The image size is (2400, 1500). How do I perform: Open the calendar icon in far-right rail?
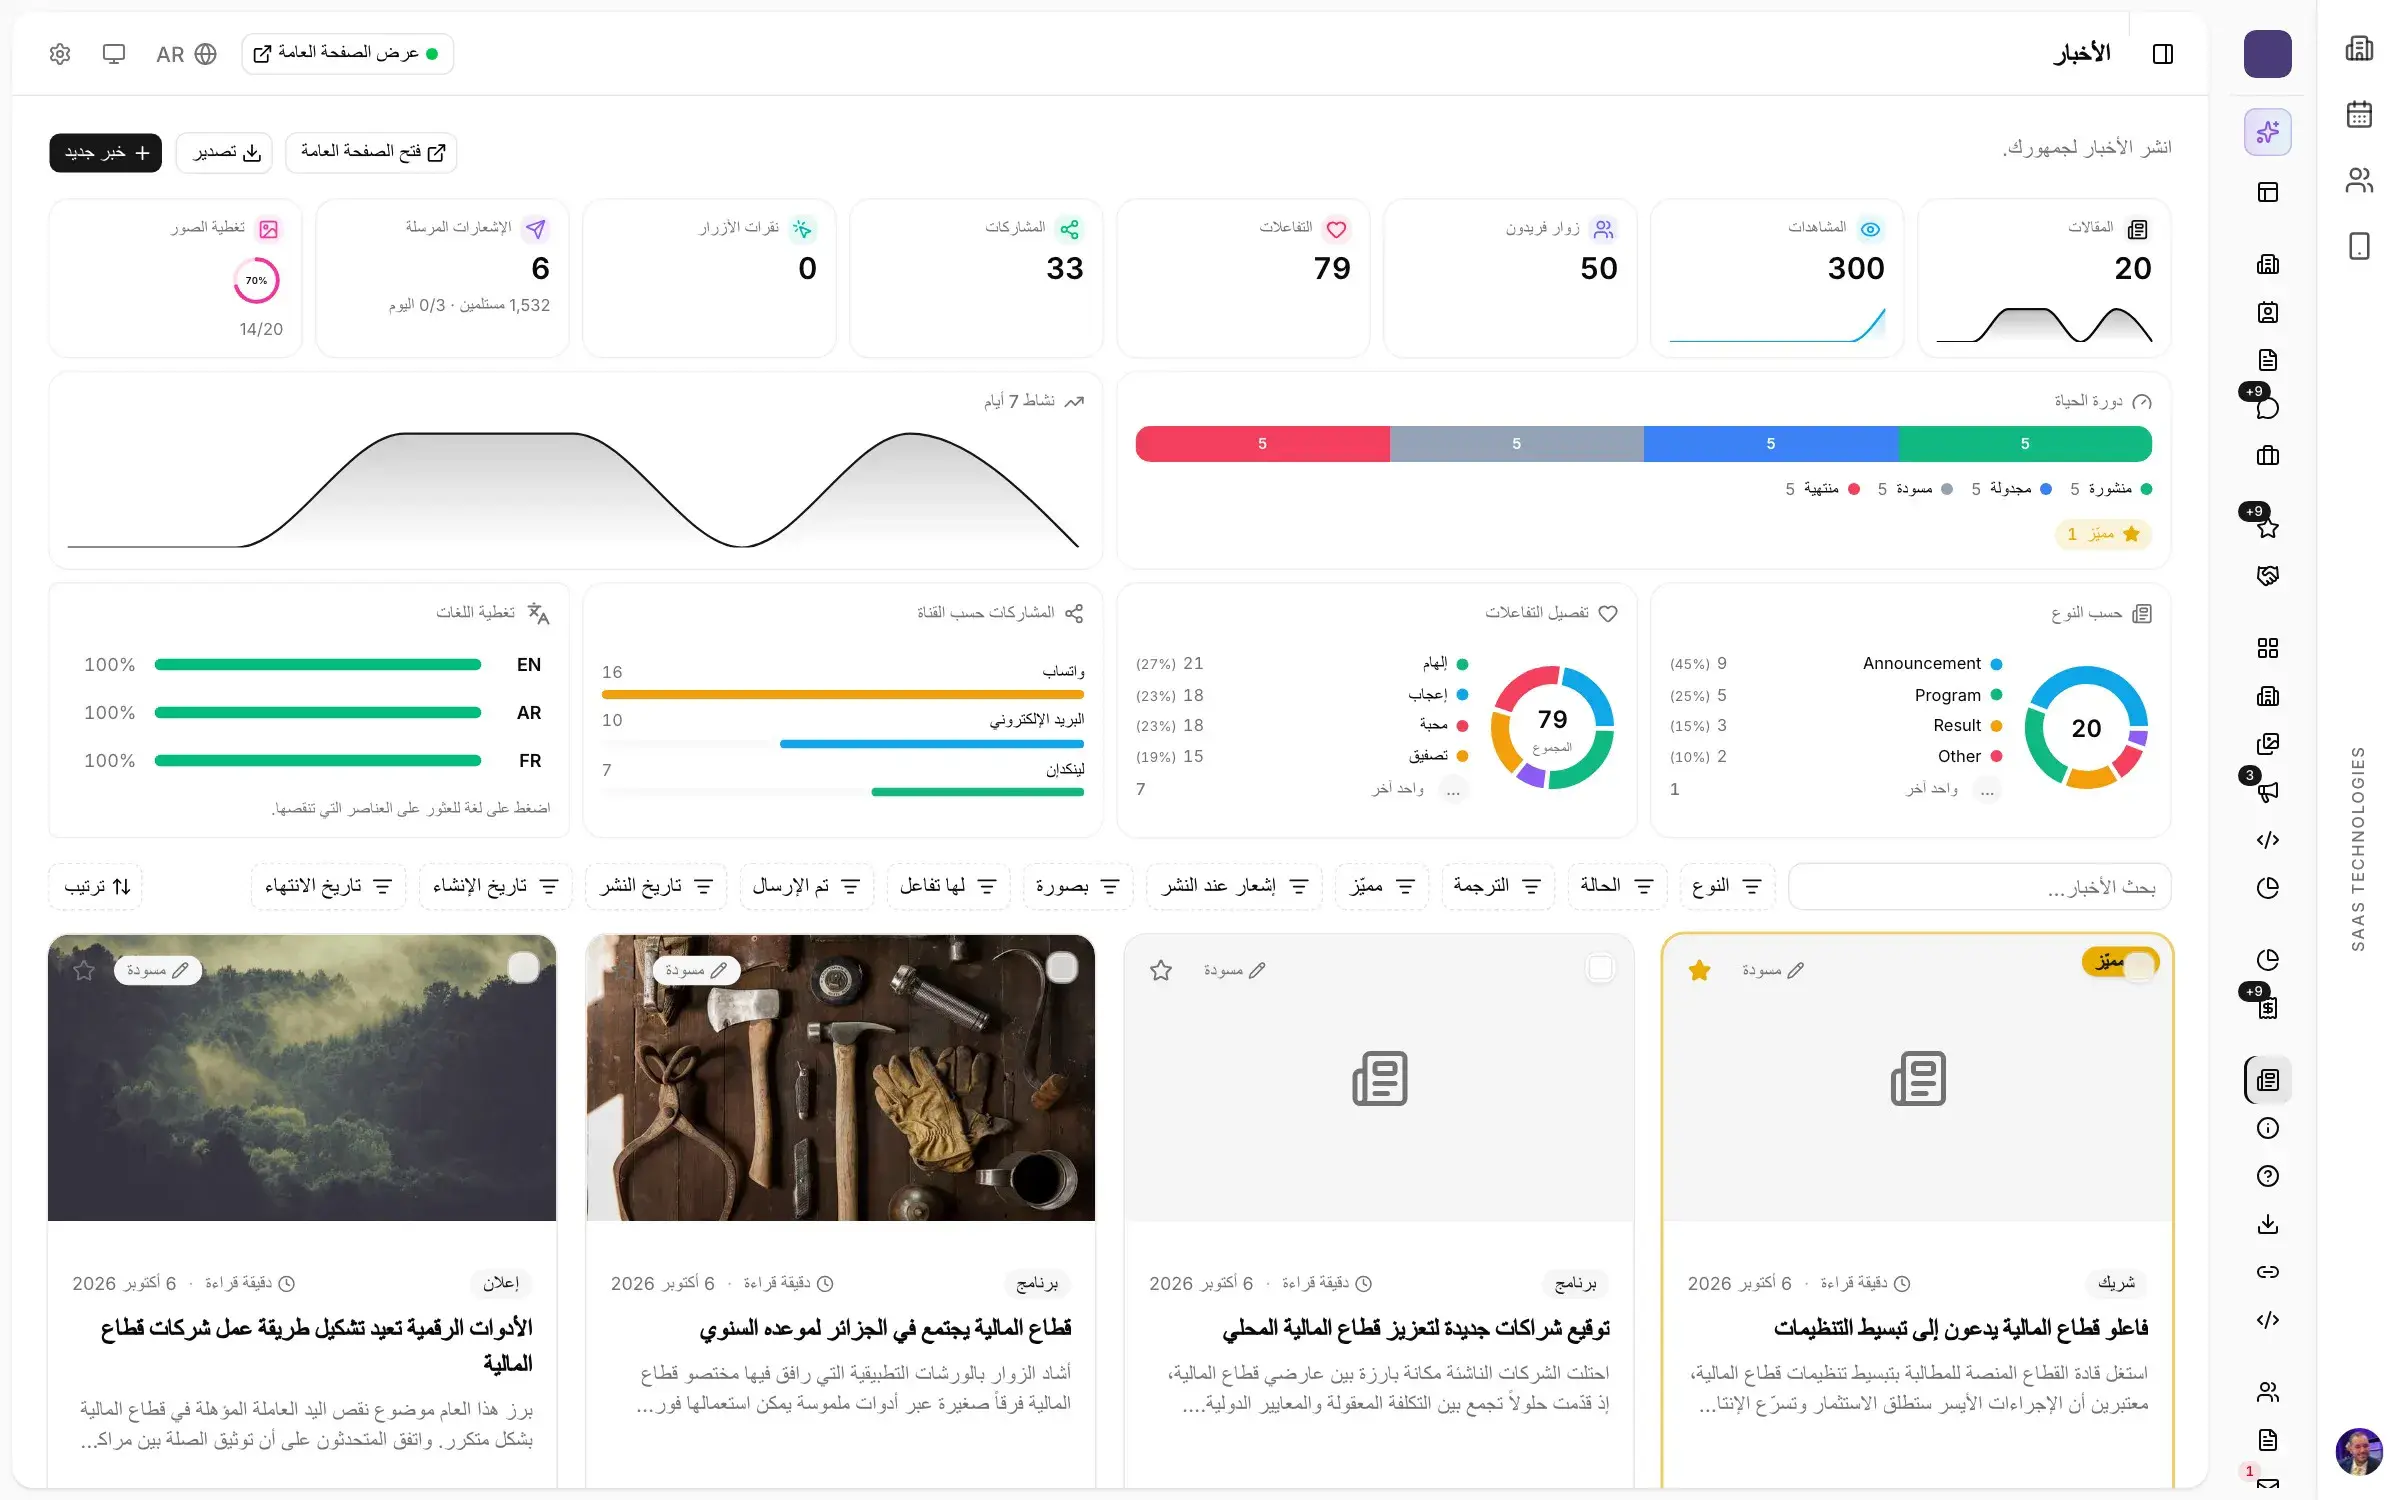click(x=2359, y=114)
